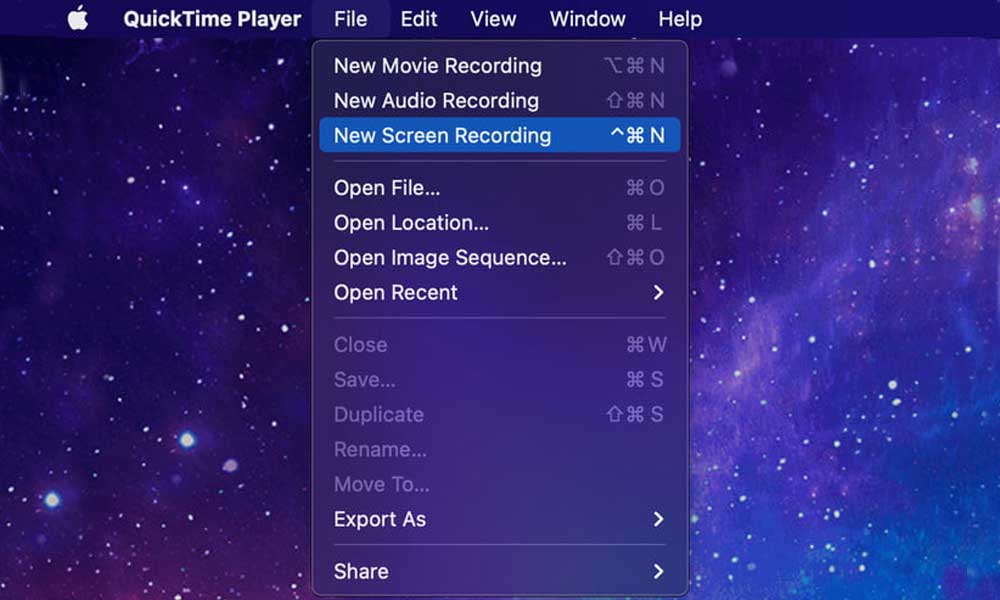
Task: Open the QuickTime Player application menu
Action: (x=211, y=17)
